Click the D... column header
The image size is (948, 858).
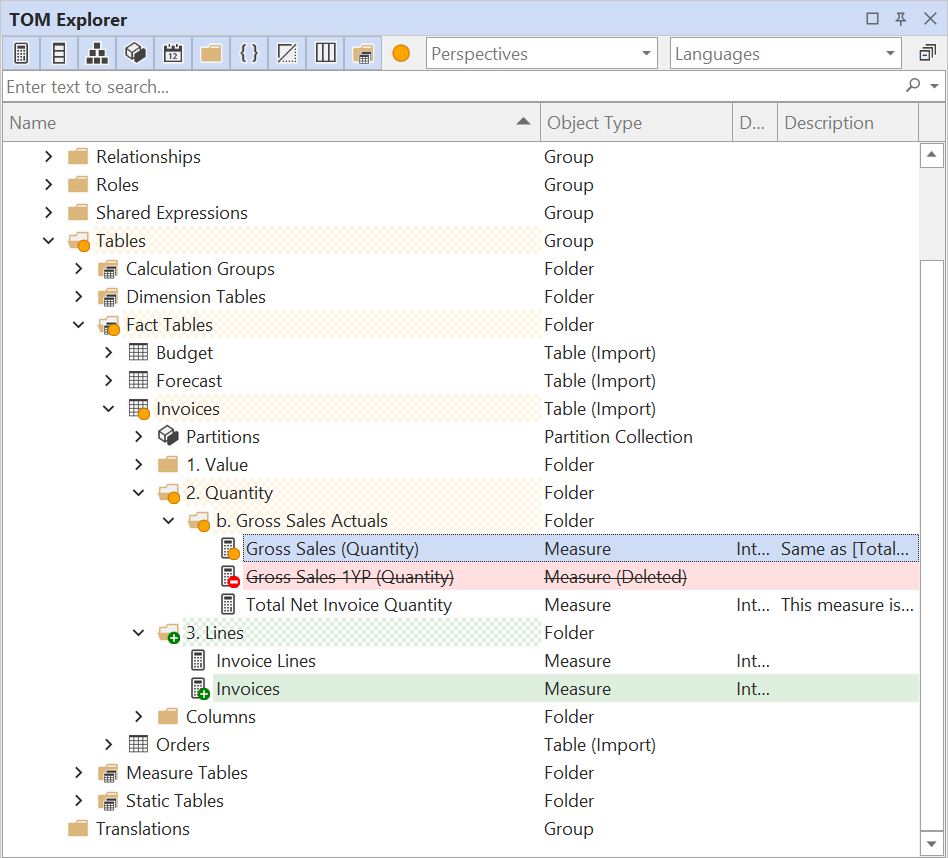click(x=755, y=123)
